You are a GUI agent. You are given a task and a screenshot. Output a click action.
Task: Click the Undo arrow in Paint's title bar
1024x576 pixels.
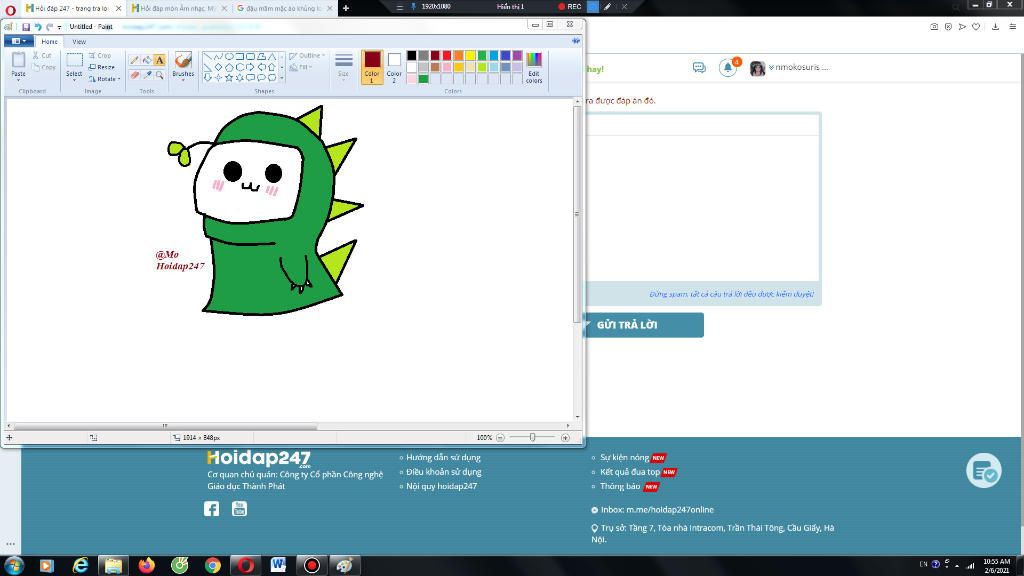point(38,27)
